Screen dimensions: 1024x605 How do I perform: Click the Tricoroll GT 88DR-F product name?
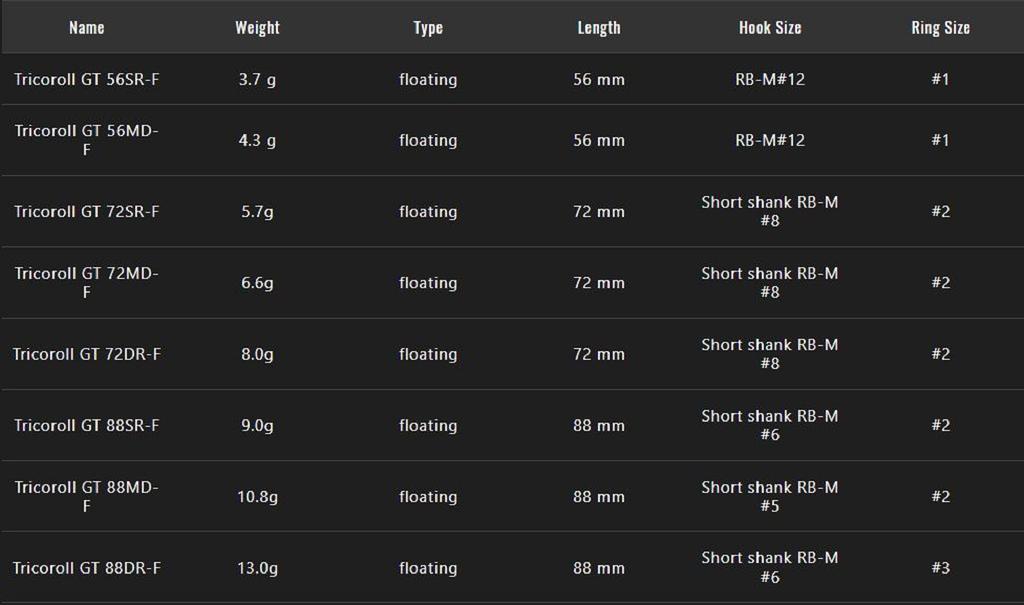point(87,568)
